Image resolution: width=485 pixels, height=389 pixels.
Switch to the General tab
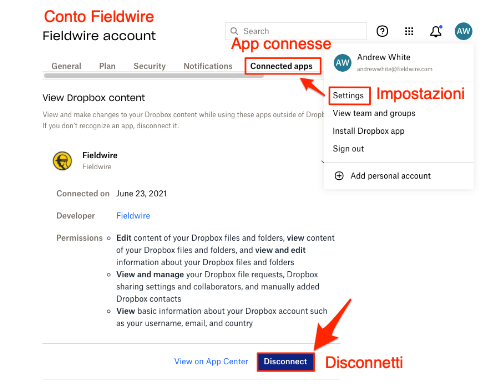(66, 66)
